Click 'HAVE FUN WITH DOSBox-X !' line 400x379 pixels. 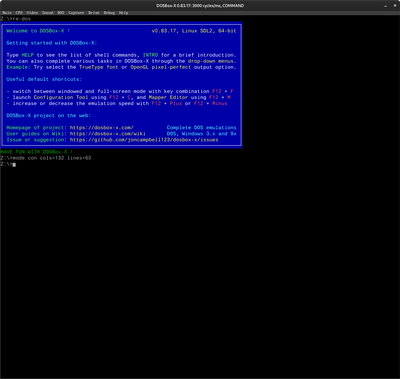[x=37, y=152]
